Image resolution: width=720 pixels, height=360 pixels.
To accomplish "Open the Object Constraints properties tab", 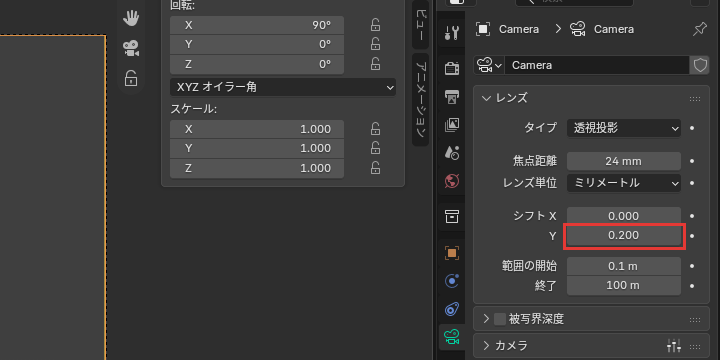I will click(452, 309).
